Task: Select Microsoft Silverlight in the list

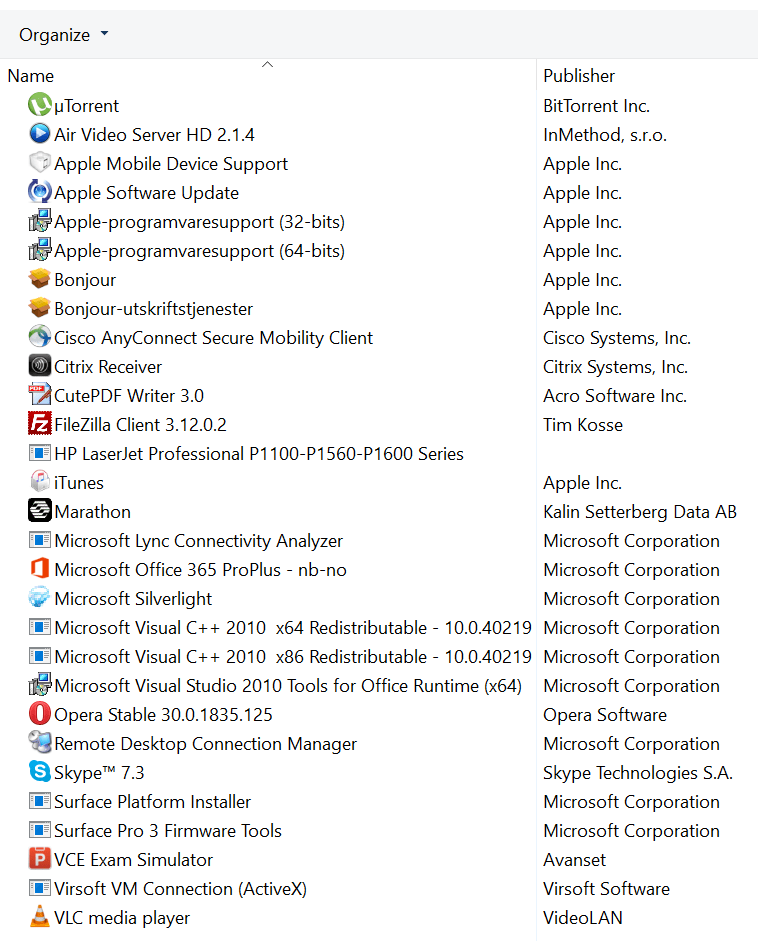Action: pos(133,598)
